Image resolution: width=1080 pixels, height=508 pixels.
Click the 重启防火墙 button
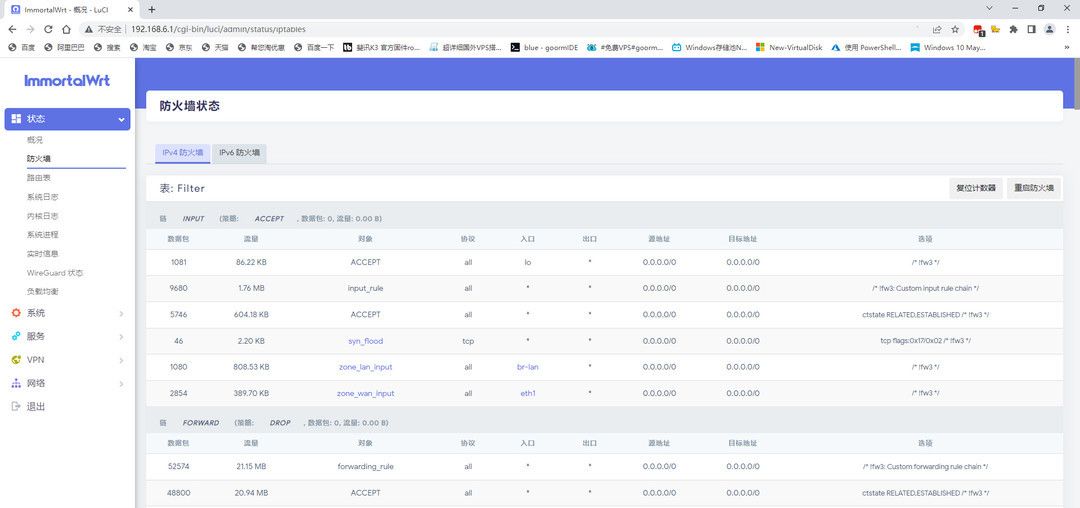point(1033,187)
